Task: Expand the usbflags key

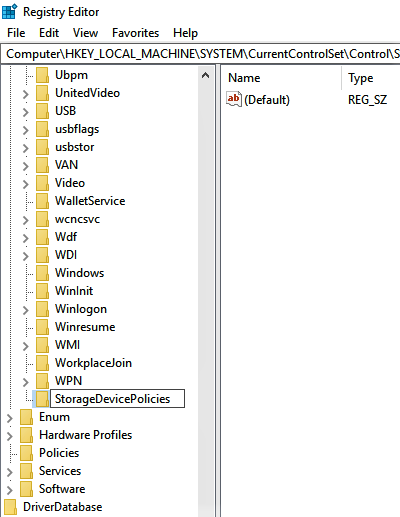Action: 26,130
